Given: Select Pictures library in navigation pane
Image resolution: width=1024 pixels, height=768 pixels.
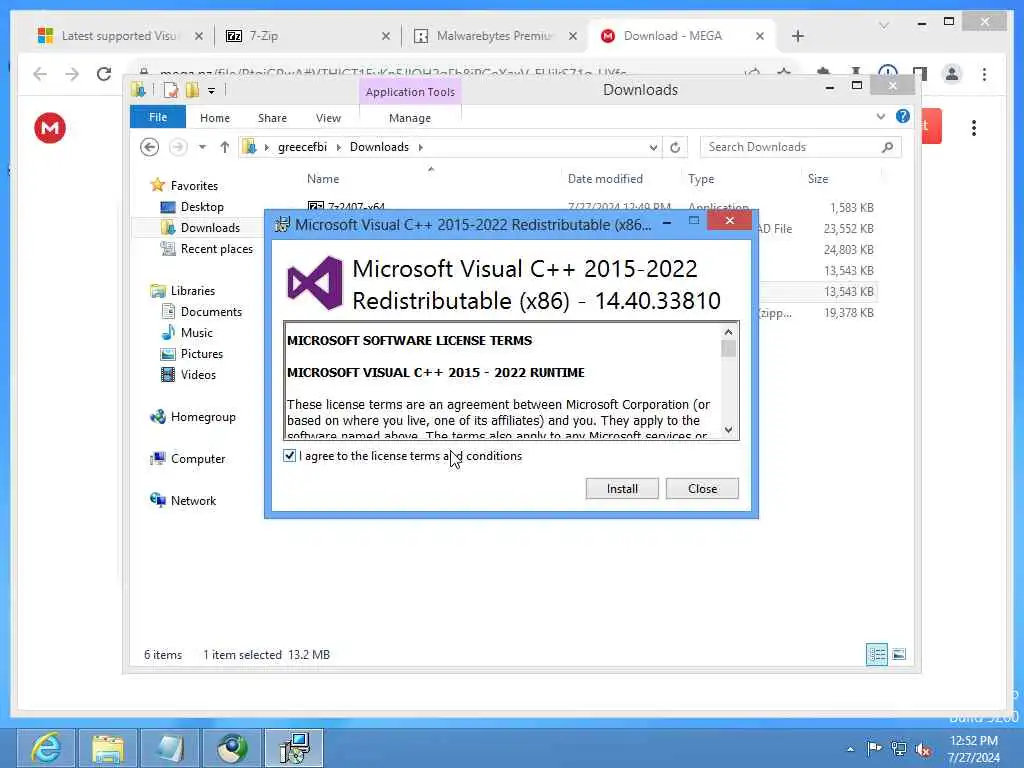Looking at the screenshot, I should [x=202, y=353].
